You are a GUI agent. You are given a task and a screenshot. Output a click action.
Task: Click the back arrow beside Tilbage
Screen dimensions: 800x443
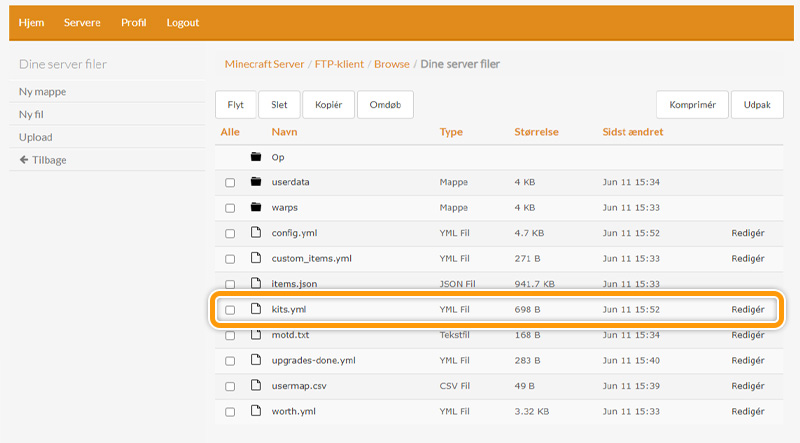(23, 160)
